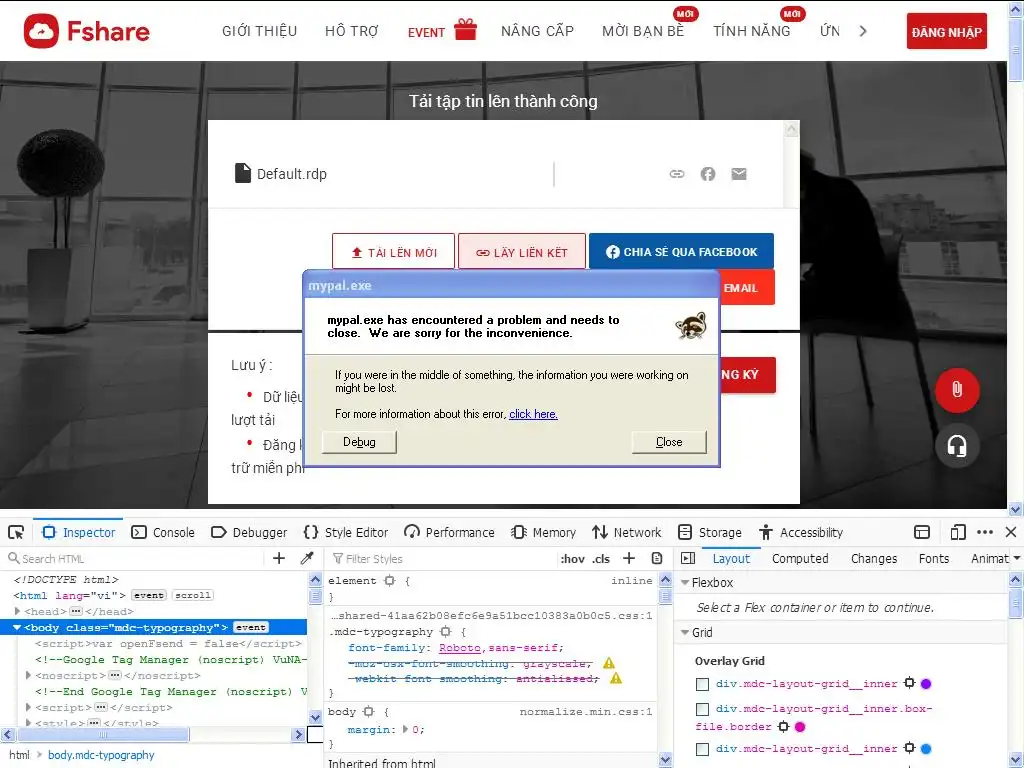Screen dimensions: 1024x768
Task: Show more navigation items with right chevron
Action: pyautogui.click(x=863, y=31)
